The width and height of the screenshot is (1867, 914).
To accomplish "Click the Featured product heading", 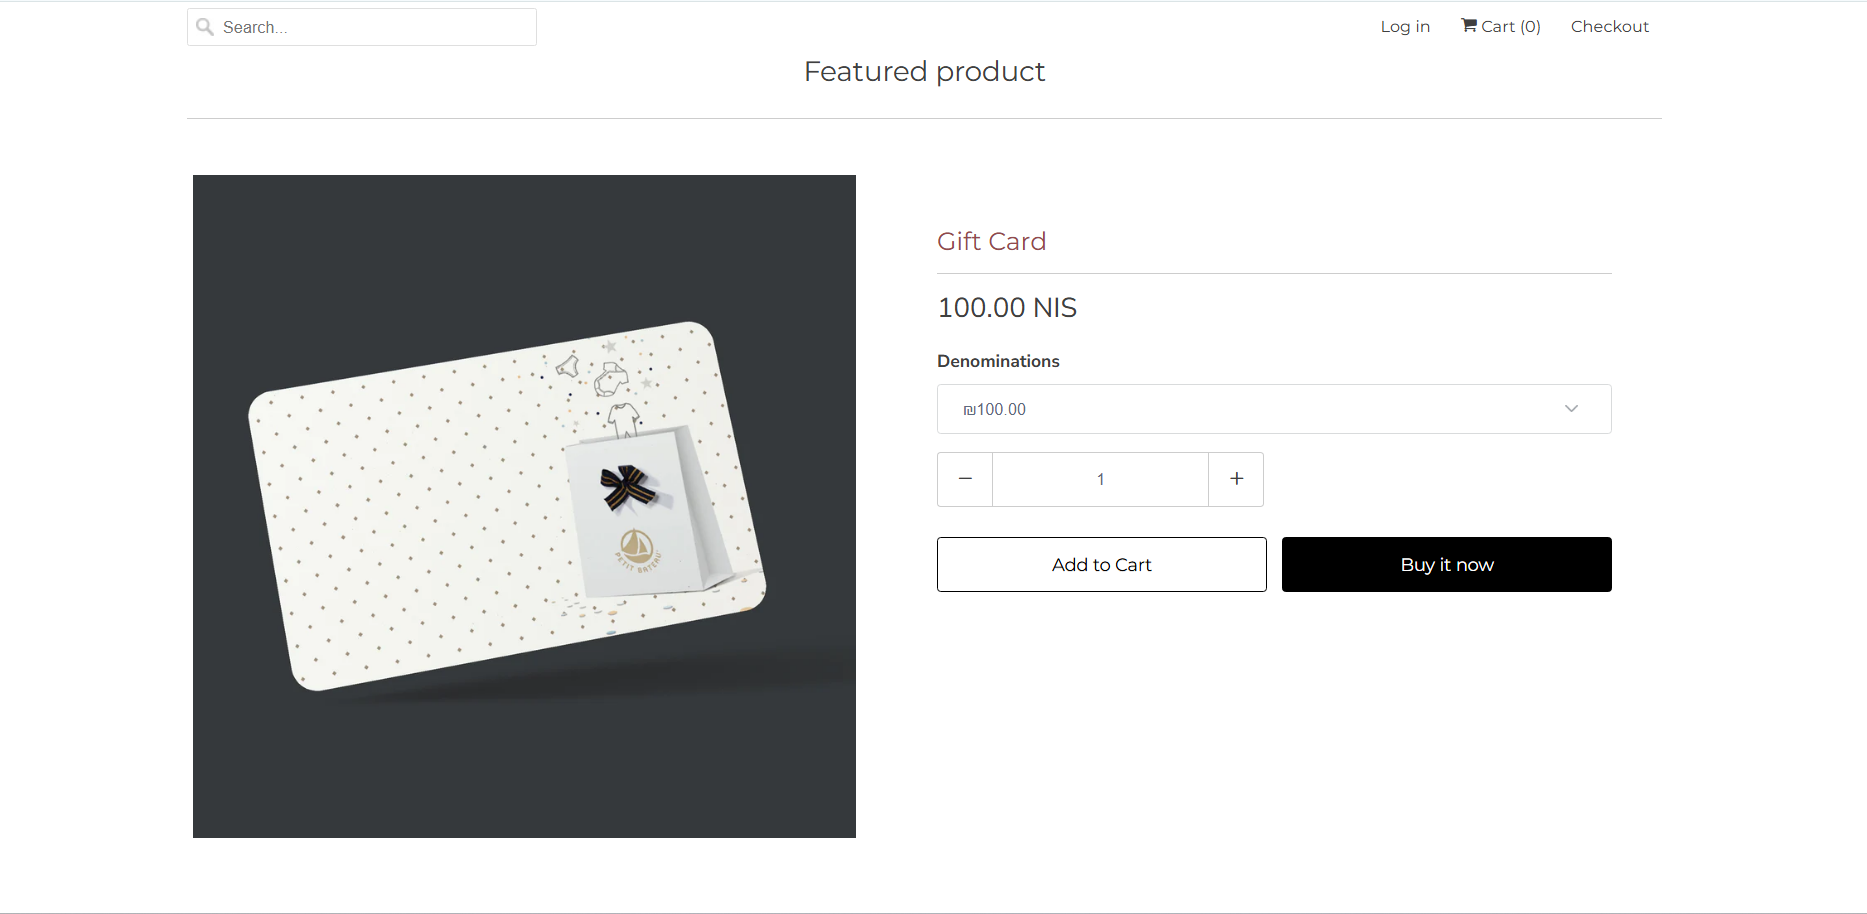I will pyautogui.click(x=924, y=71).
